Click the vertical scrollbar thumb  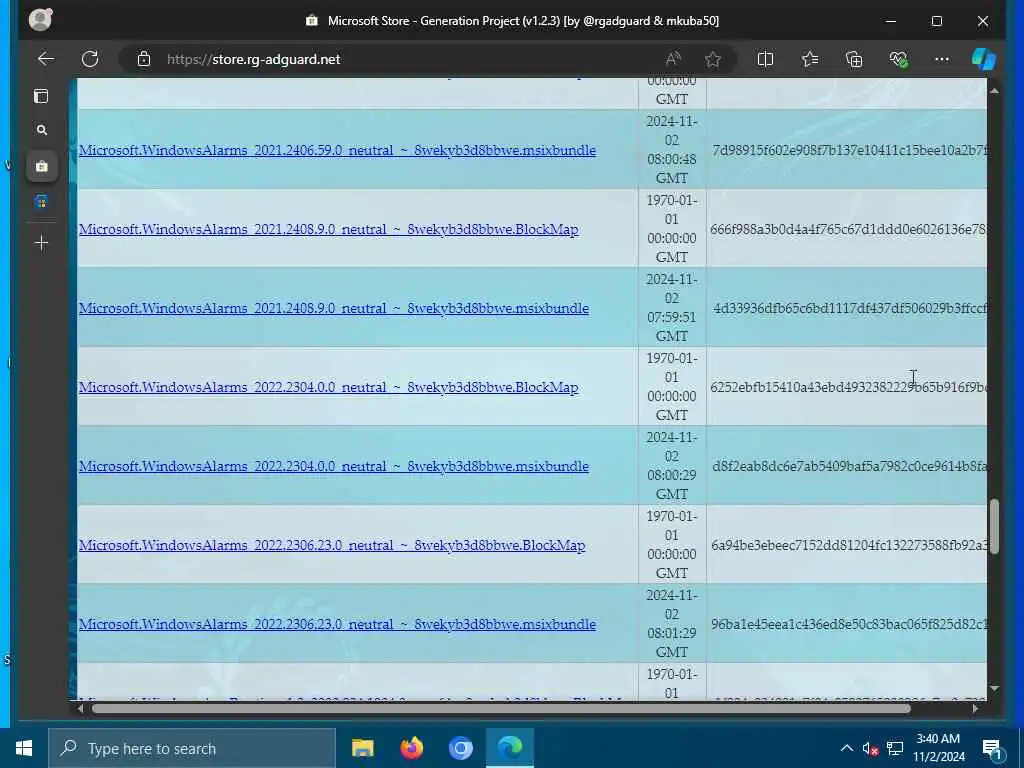click(x=994, y=526)
